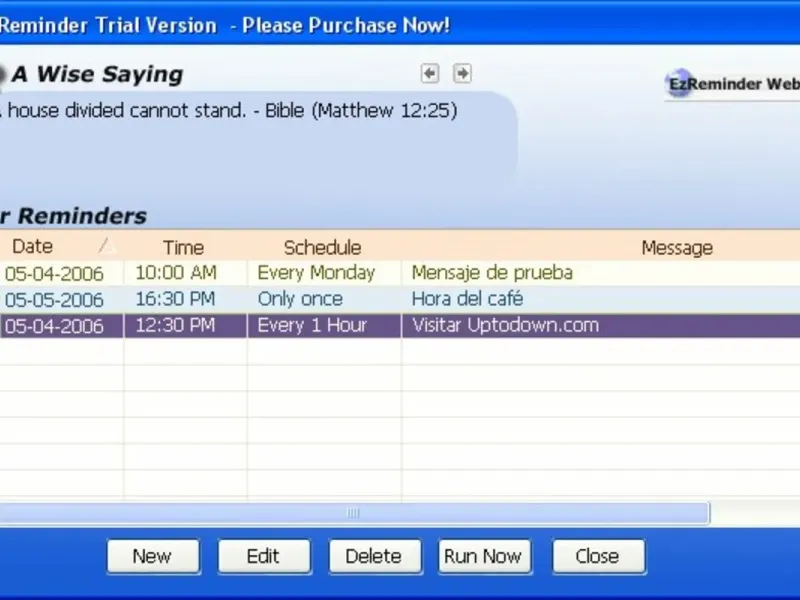Click the New reminder button
The width and height of the screenshot is (800, 600).
153,556
